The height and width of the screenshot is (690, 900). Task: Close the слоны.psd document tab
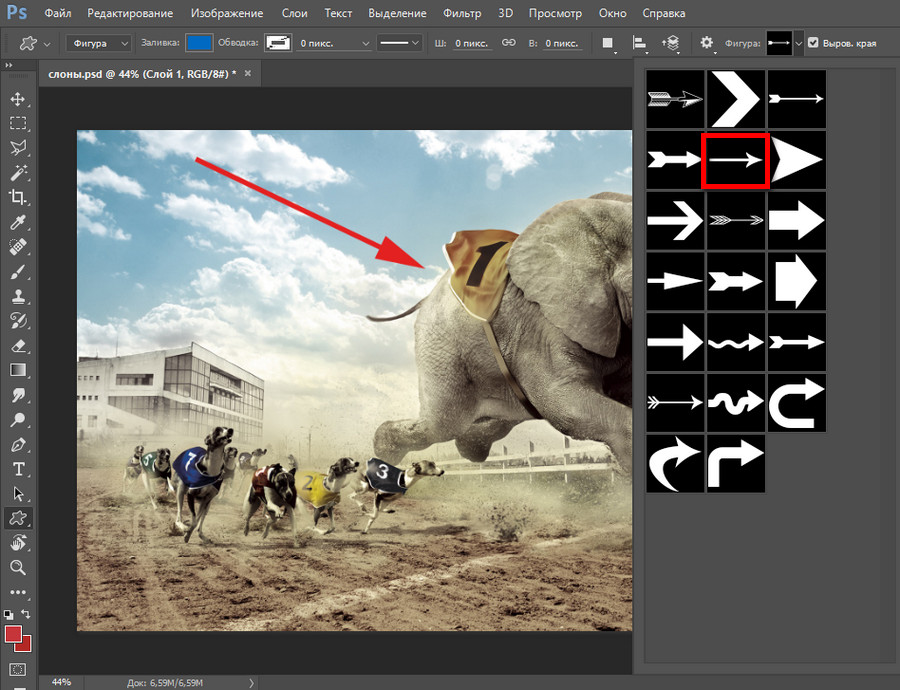(248, 74)
